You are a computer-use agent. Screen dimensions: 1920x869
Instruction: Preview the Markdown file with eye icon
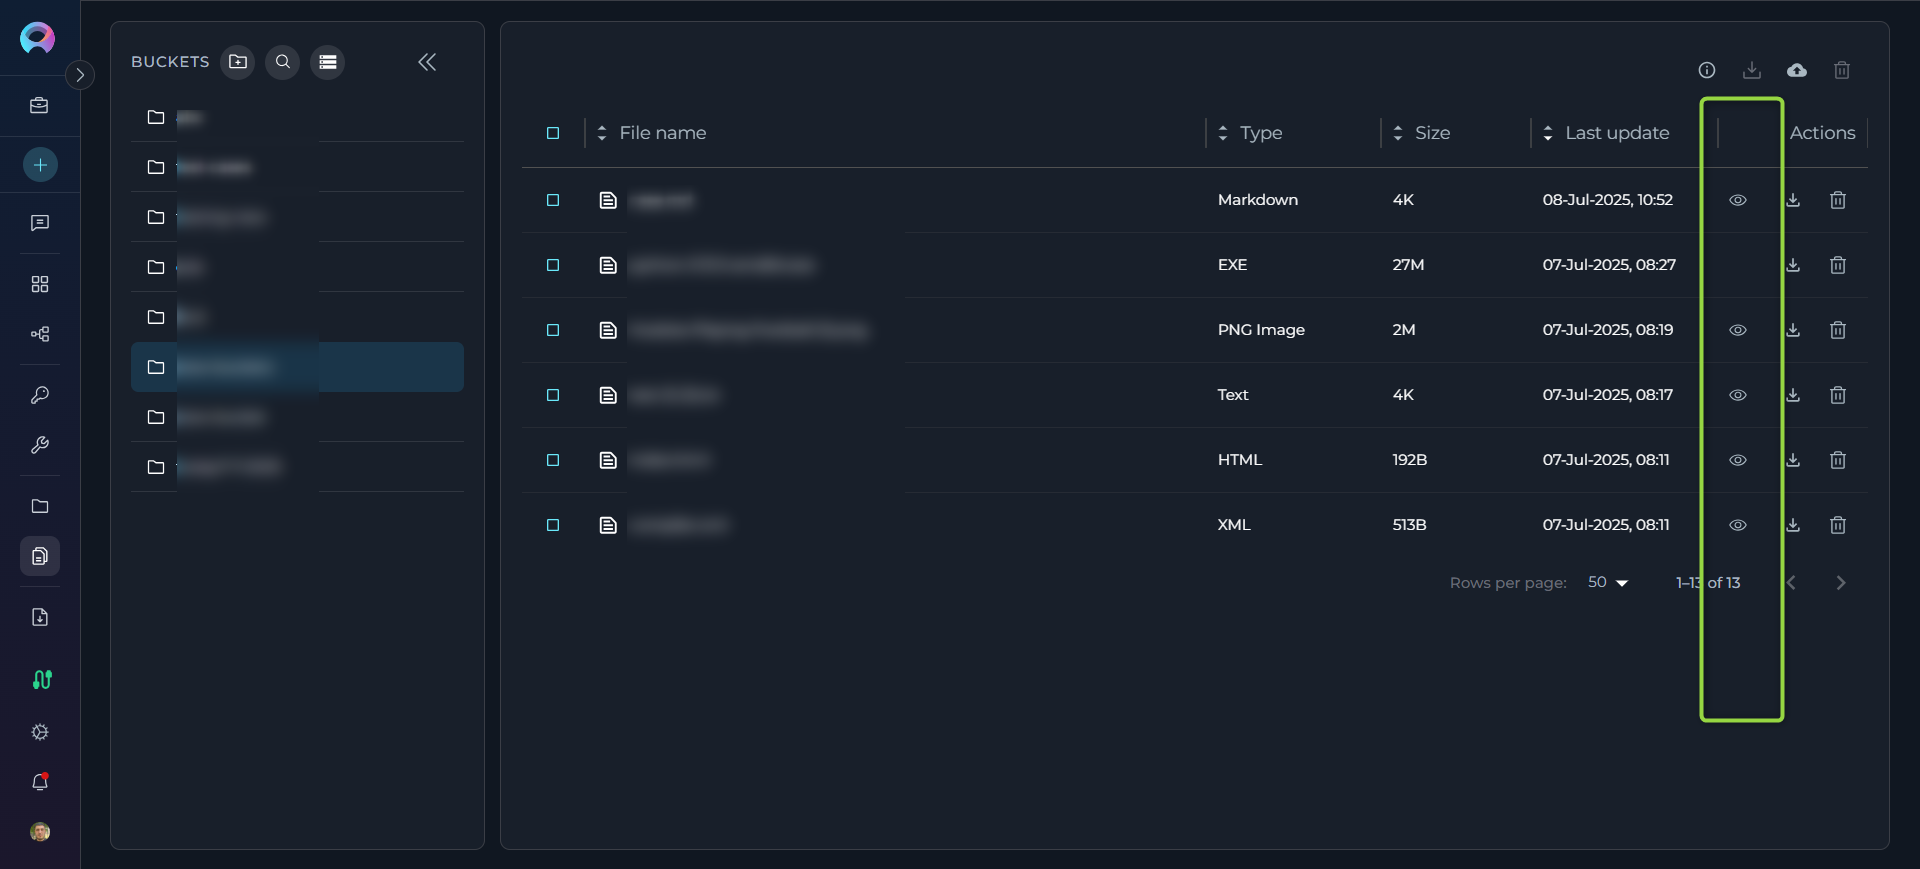tap(1738, 200)
